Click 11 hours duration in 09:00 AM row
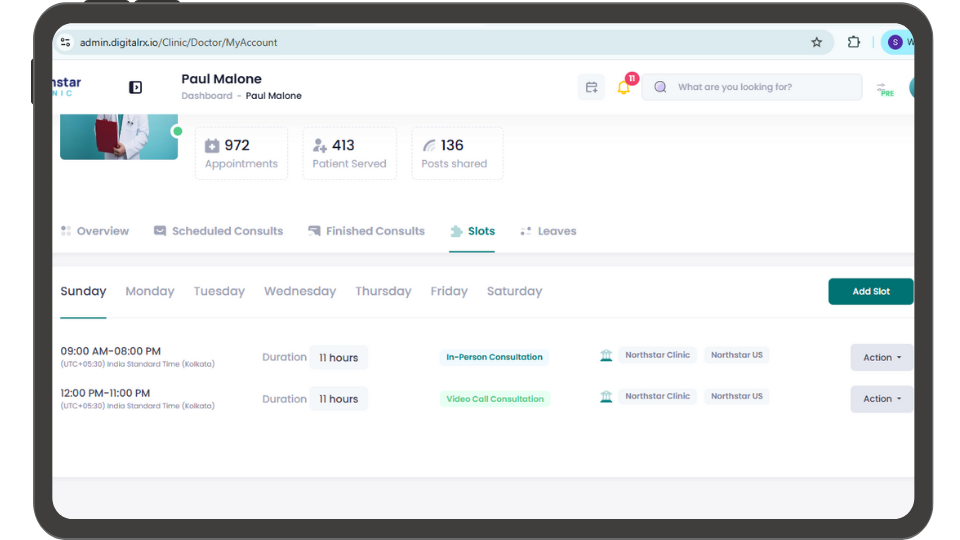Image resolution: width=960 pixels, height=540 pixels. click(339, 358)
